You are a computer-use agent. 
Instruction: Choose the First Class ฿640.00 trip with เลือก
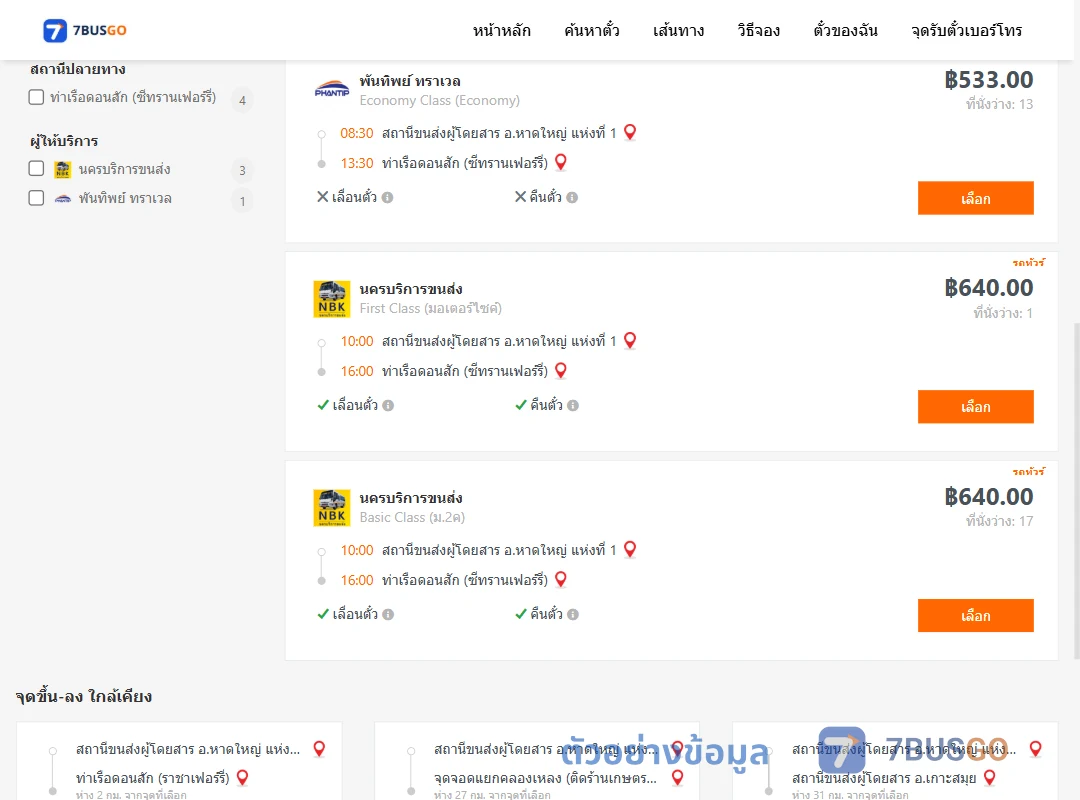[x=975, y=407]
